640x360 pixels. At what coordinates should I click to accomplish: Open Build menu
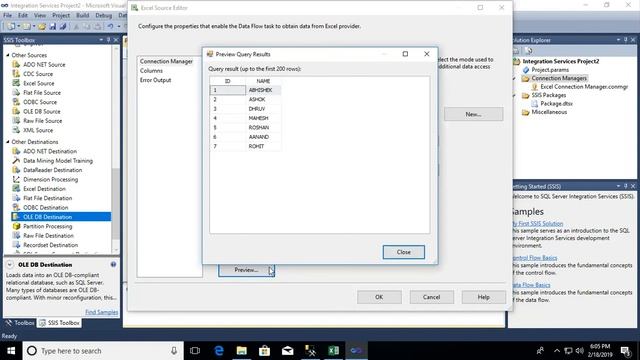pos(82,15)
